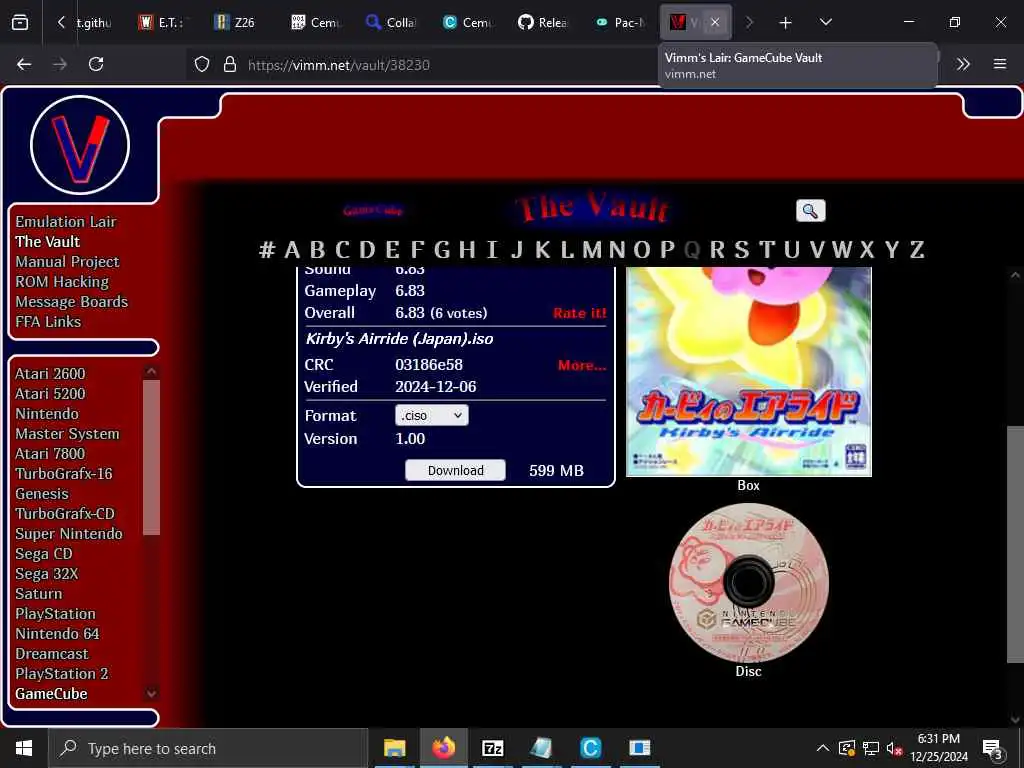Browse vault games under the # symbol
The width and height of the screenshot is (1024, 768).
point(266,249)
